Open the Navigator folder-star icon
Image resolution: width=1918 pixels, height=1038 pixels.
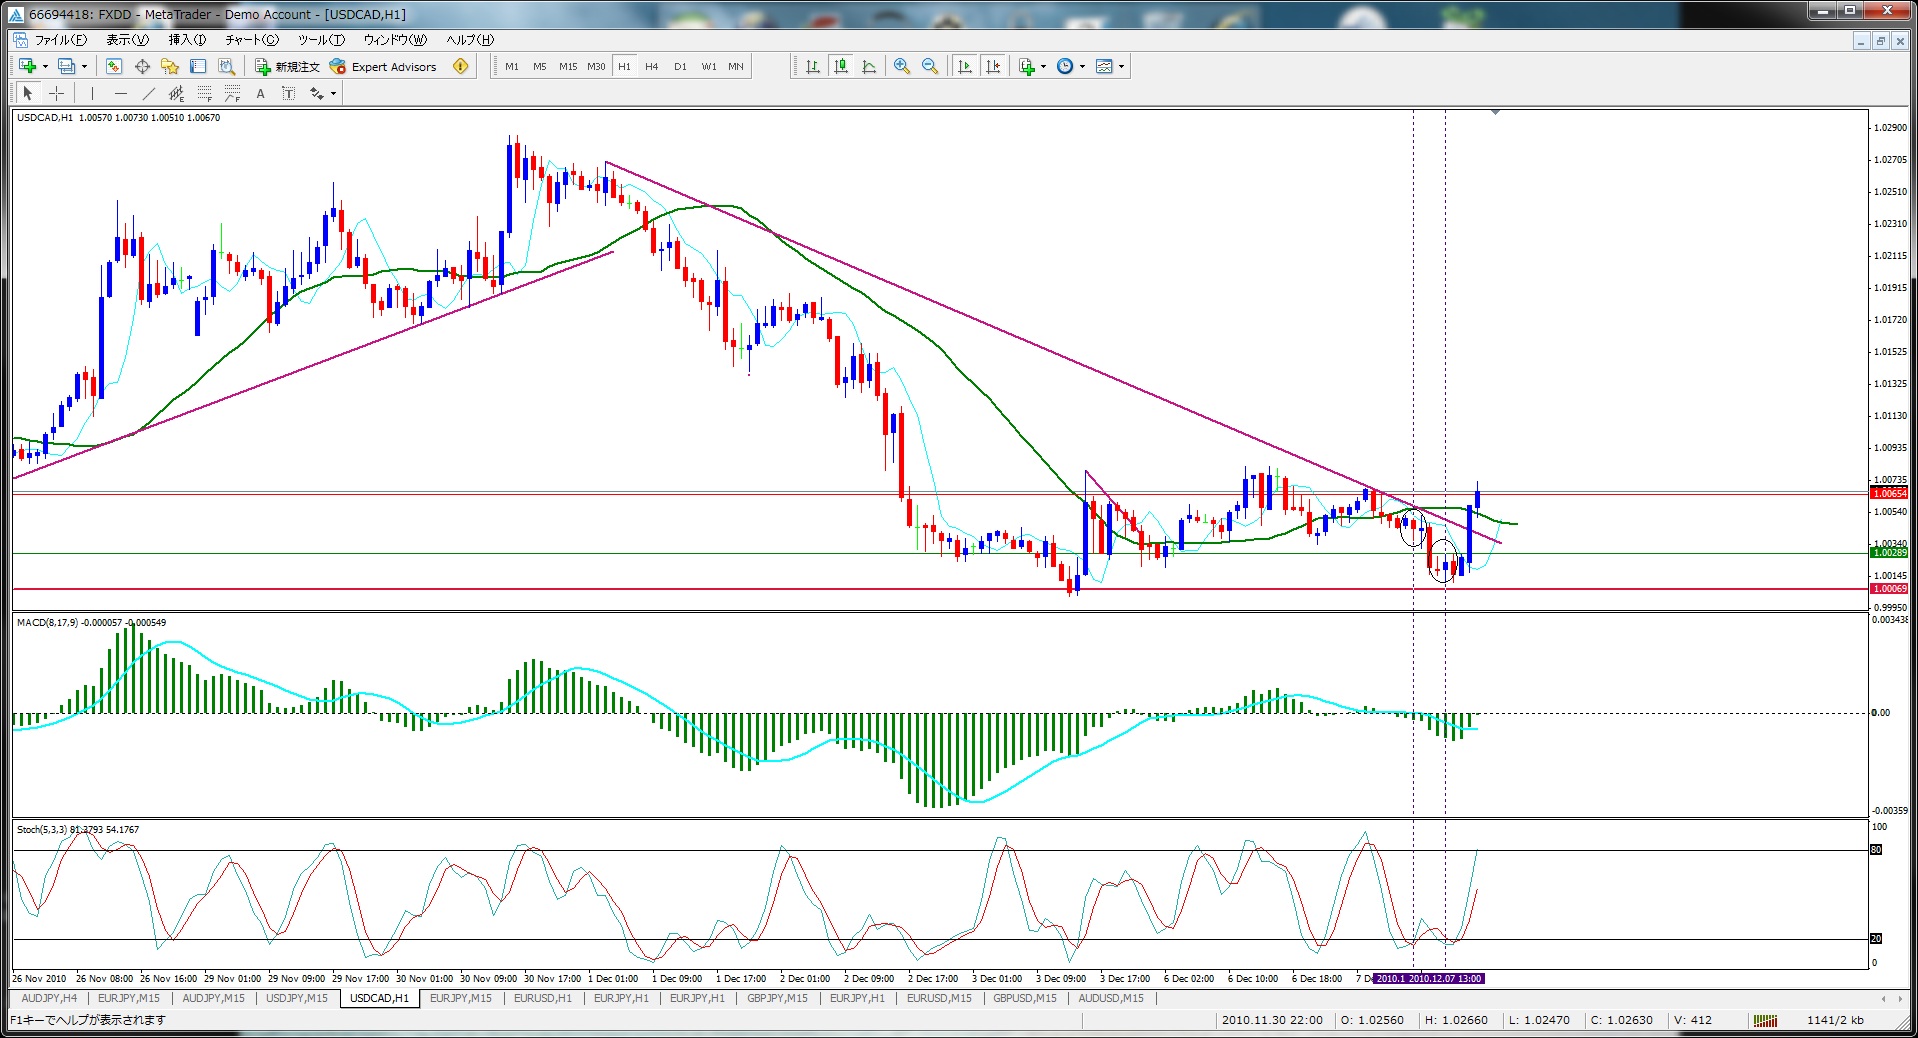pos(170,67)
